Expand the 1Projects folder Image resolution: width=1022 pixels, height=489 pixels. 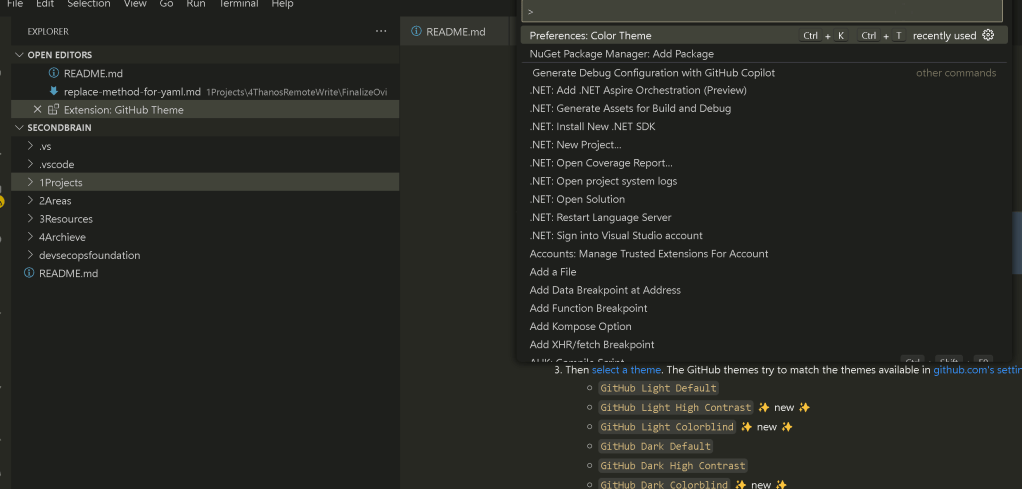(30, 183)
